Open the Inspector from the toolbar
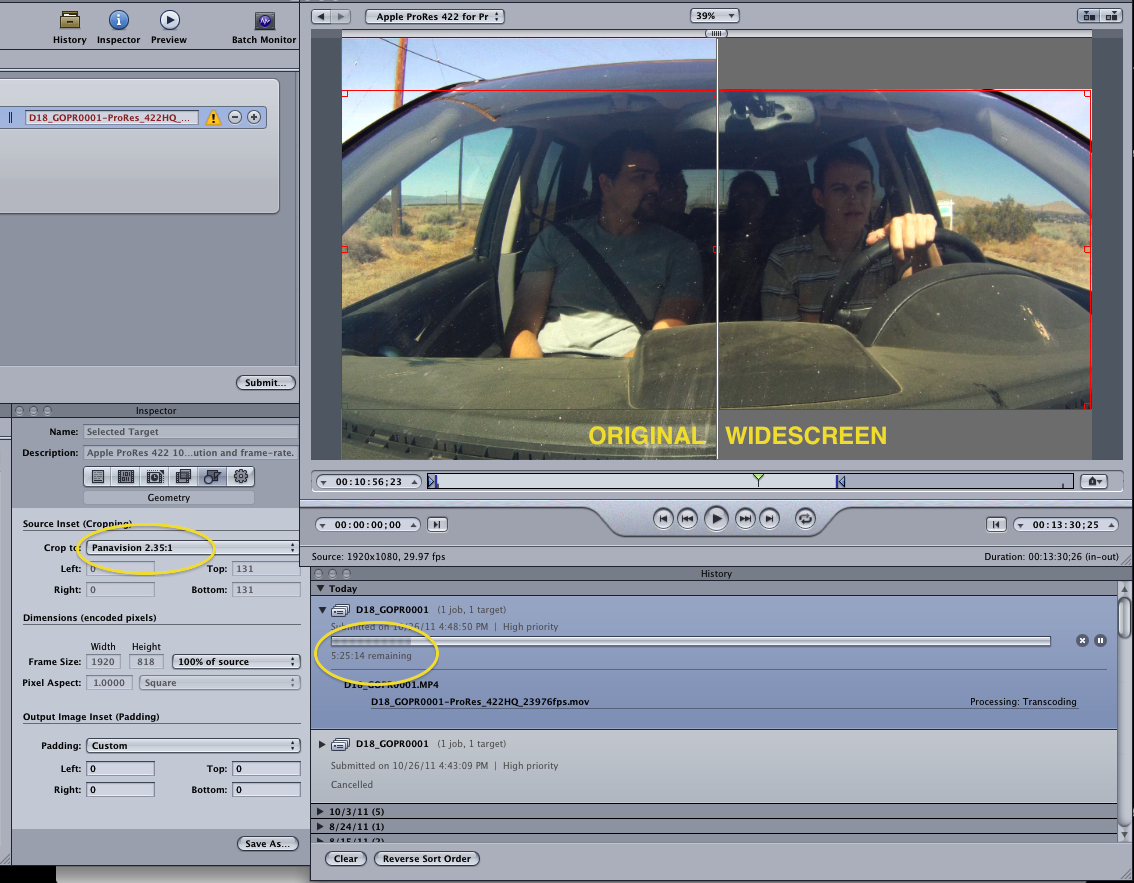1134x883 pixels. (x=119, y=27)
